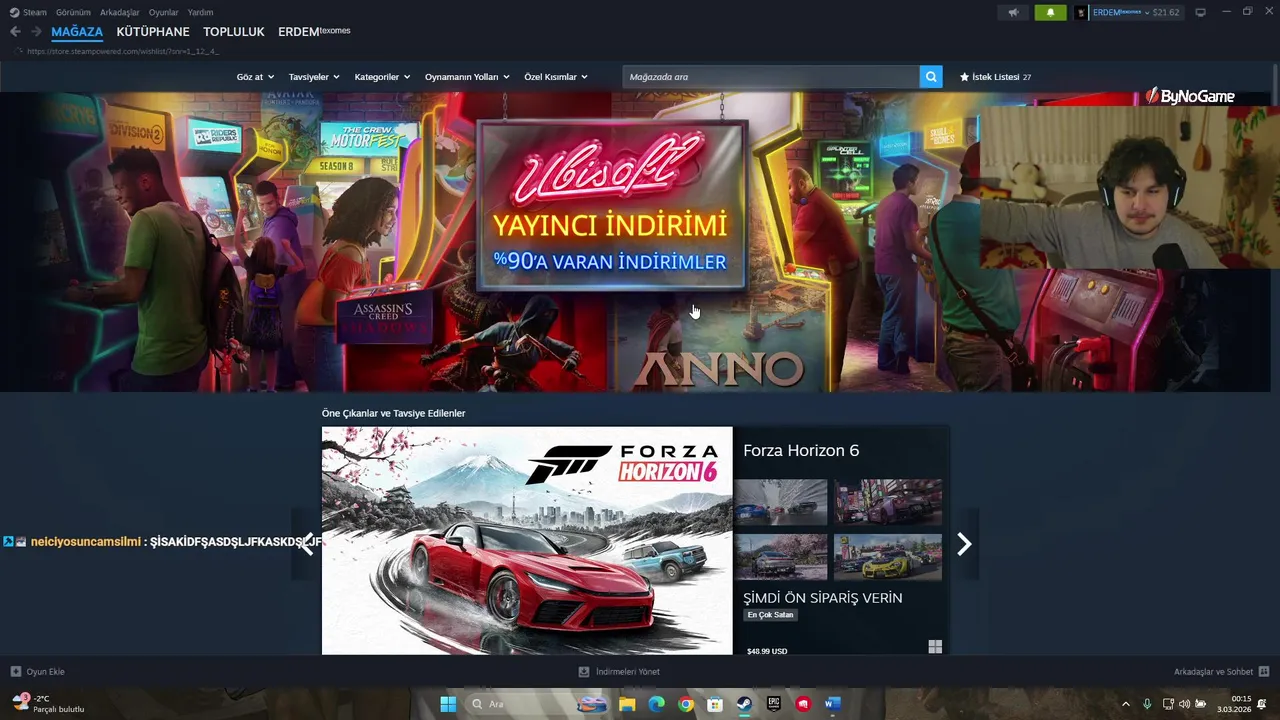The width and height of the screenshot is (1280, 720).
Task: Open the Steam announcements megaphone icon
Action: (1013, 12)
